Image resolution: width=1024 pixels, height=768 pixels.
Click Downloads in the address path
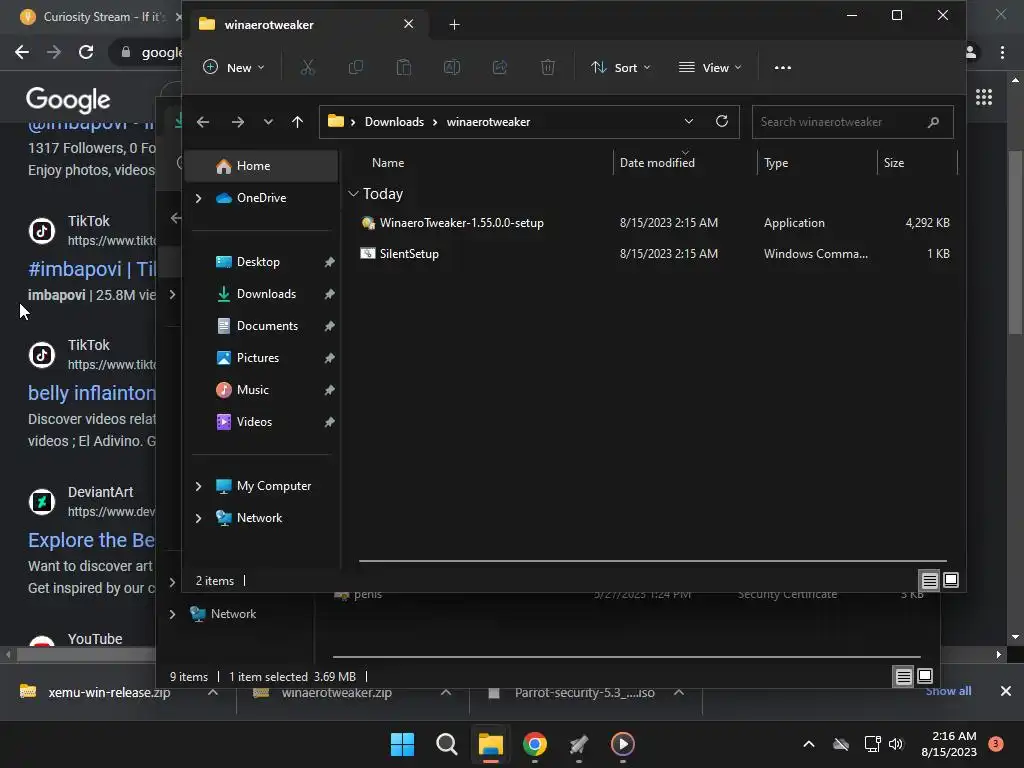394,121
